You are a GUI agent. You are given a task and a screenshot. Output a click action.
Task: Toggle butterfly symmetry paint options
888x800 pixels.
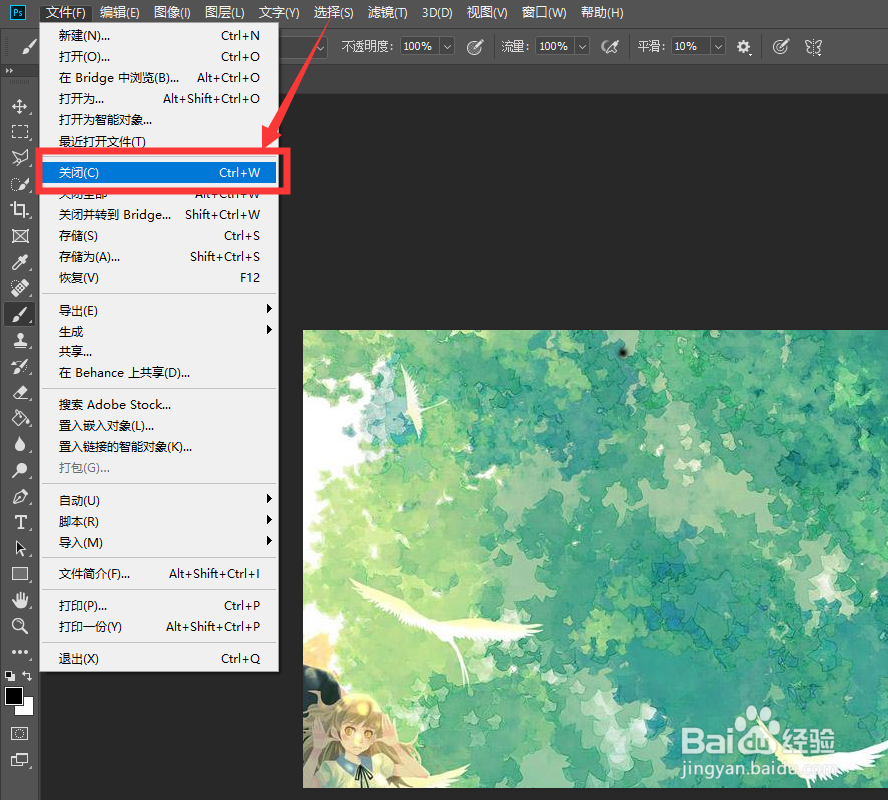[x=813, y=47]
